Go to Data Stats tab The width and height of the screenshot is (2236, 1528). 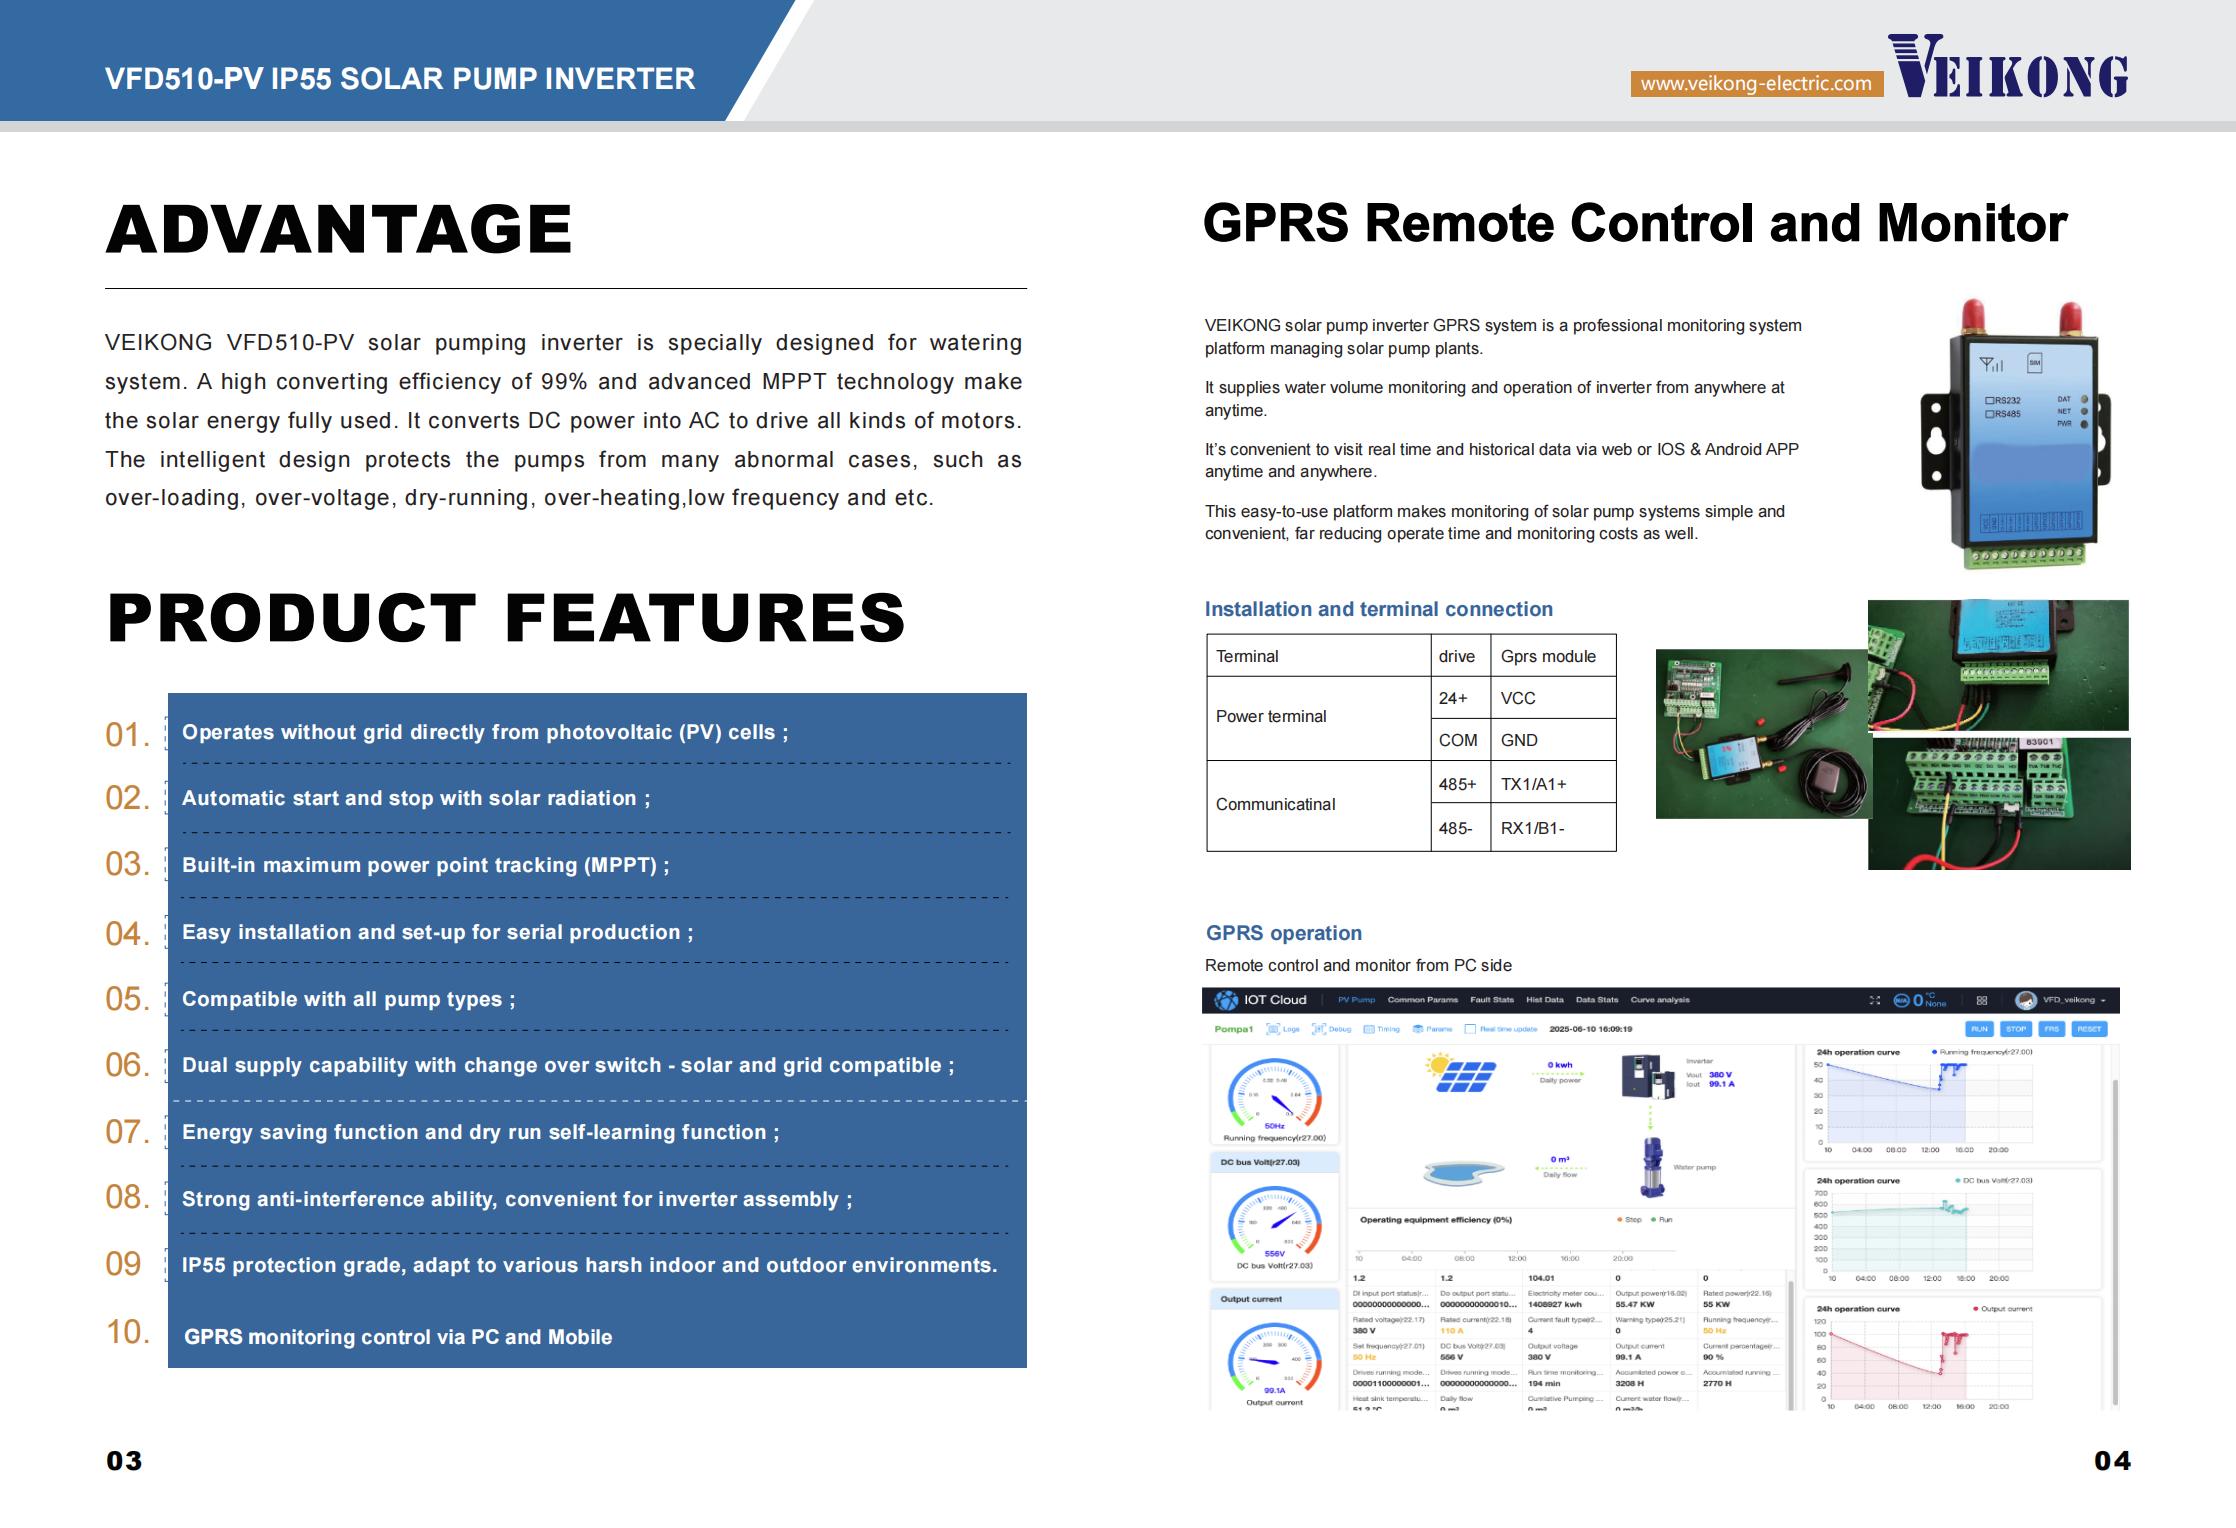pyautogui.click(x=1597, y=1000)
